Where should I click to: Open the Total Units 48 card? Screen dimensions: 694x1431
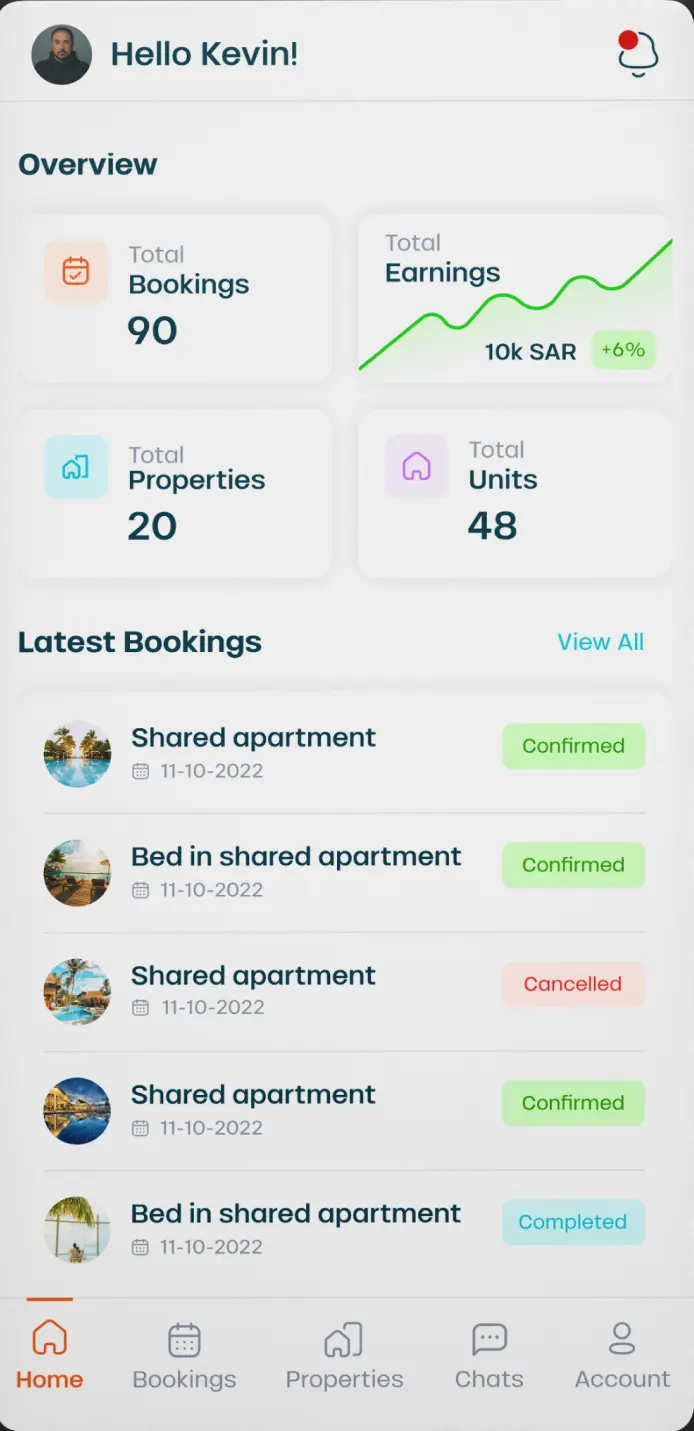pyautogui.click(x=514, y=494)
